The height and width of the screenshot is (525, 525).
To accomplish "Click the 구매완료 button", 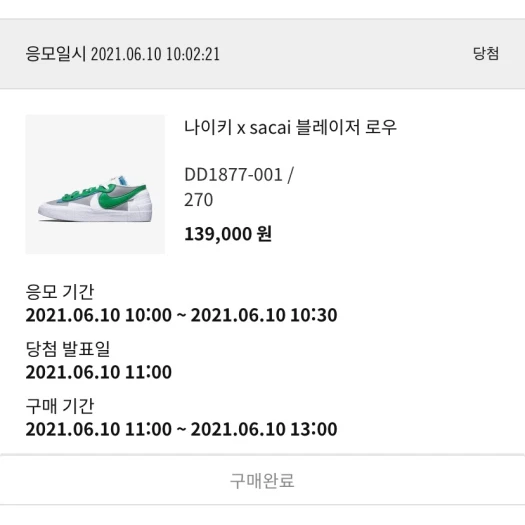I will pos(262,480).
